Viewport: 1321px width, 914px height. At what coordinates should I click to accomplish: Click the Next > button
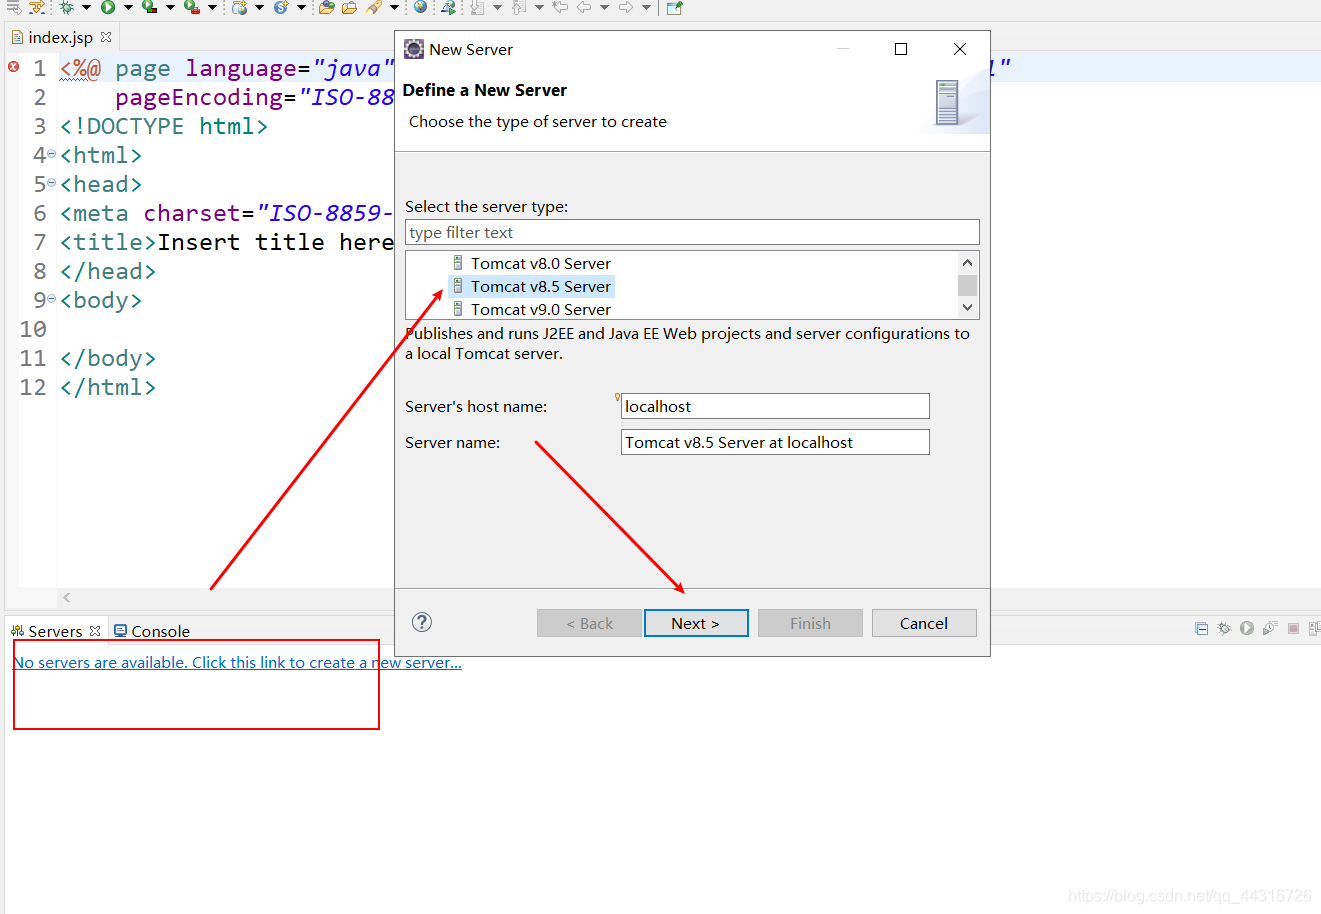(x=696, y=623)
